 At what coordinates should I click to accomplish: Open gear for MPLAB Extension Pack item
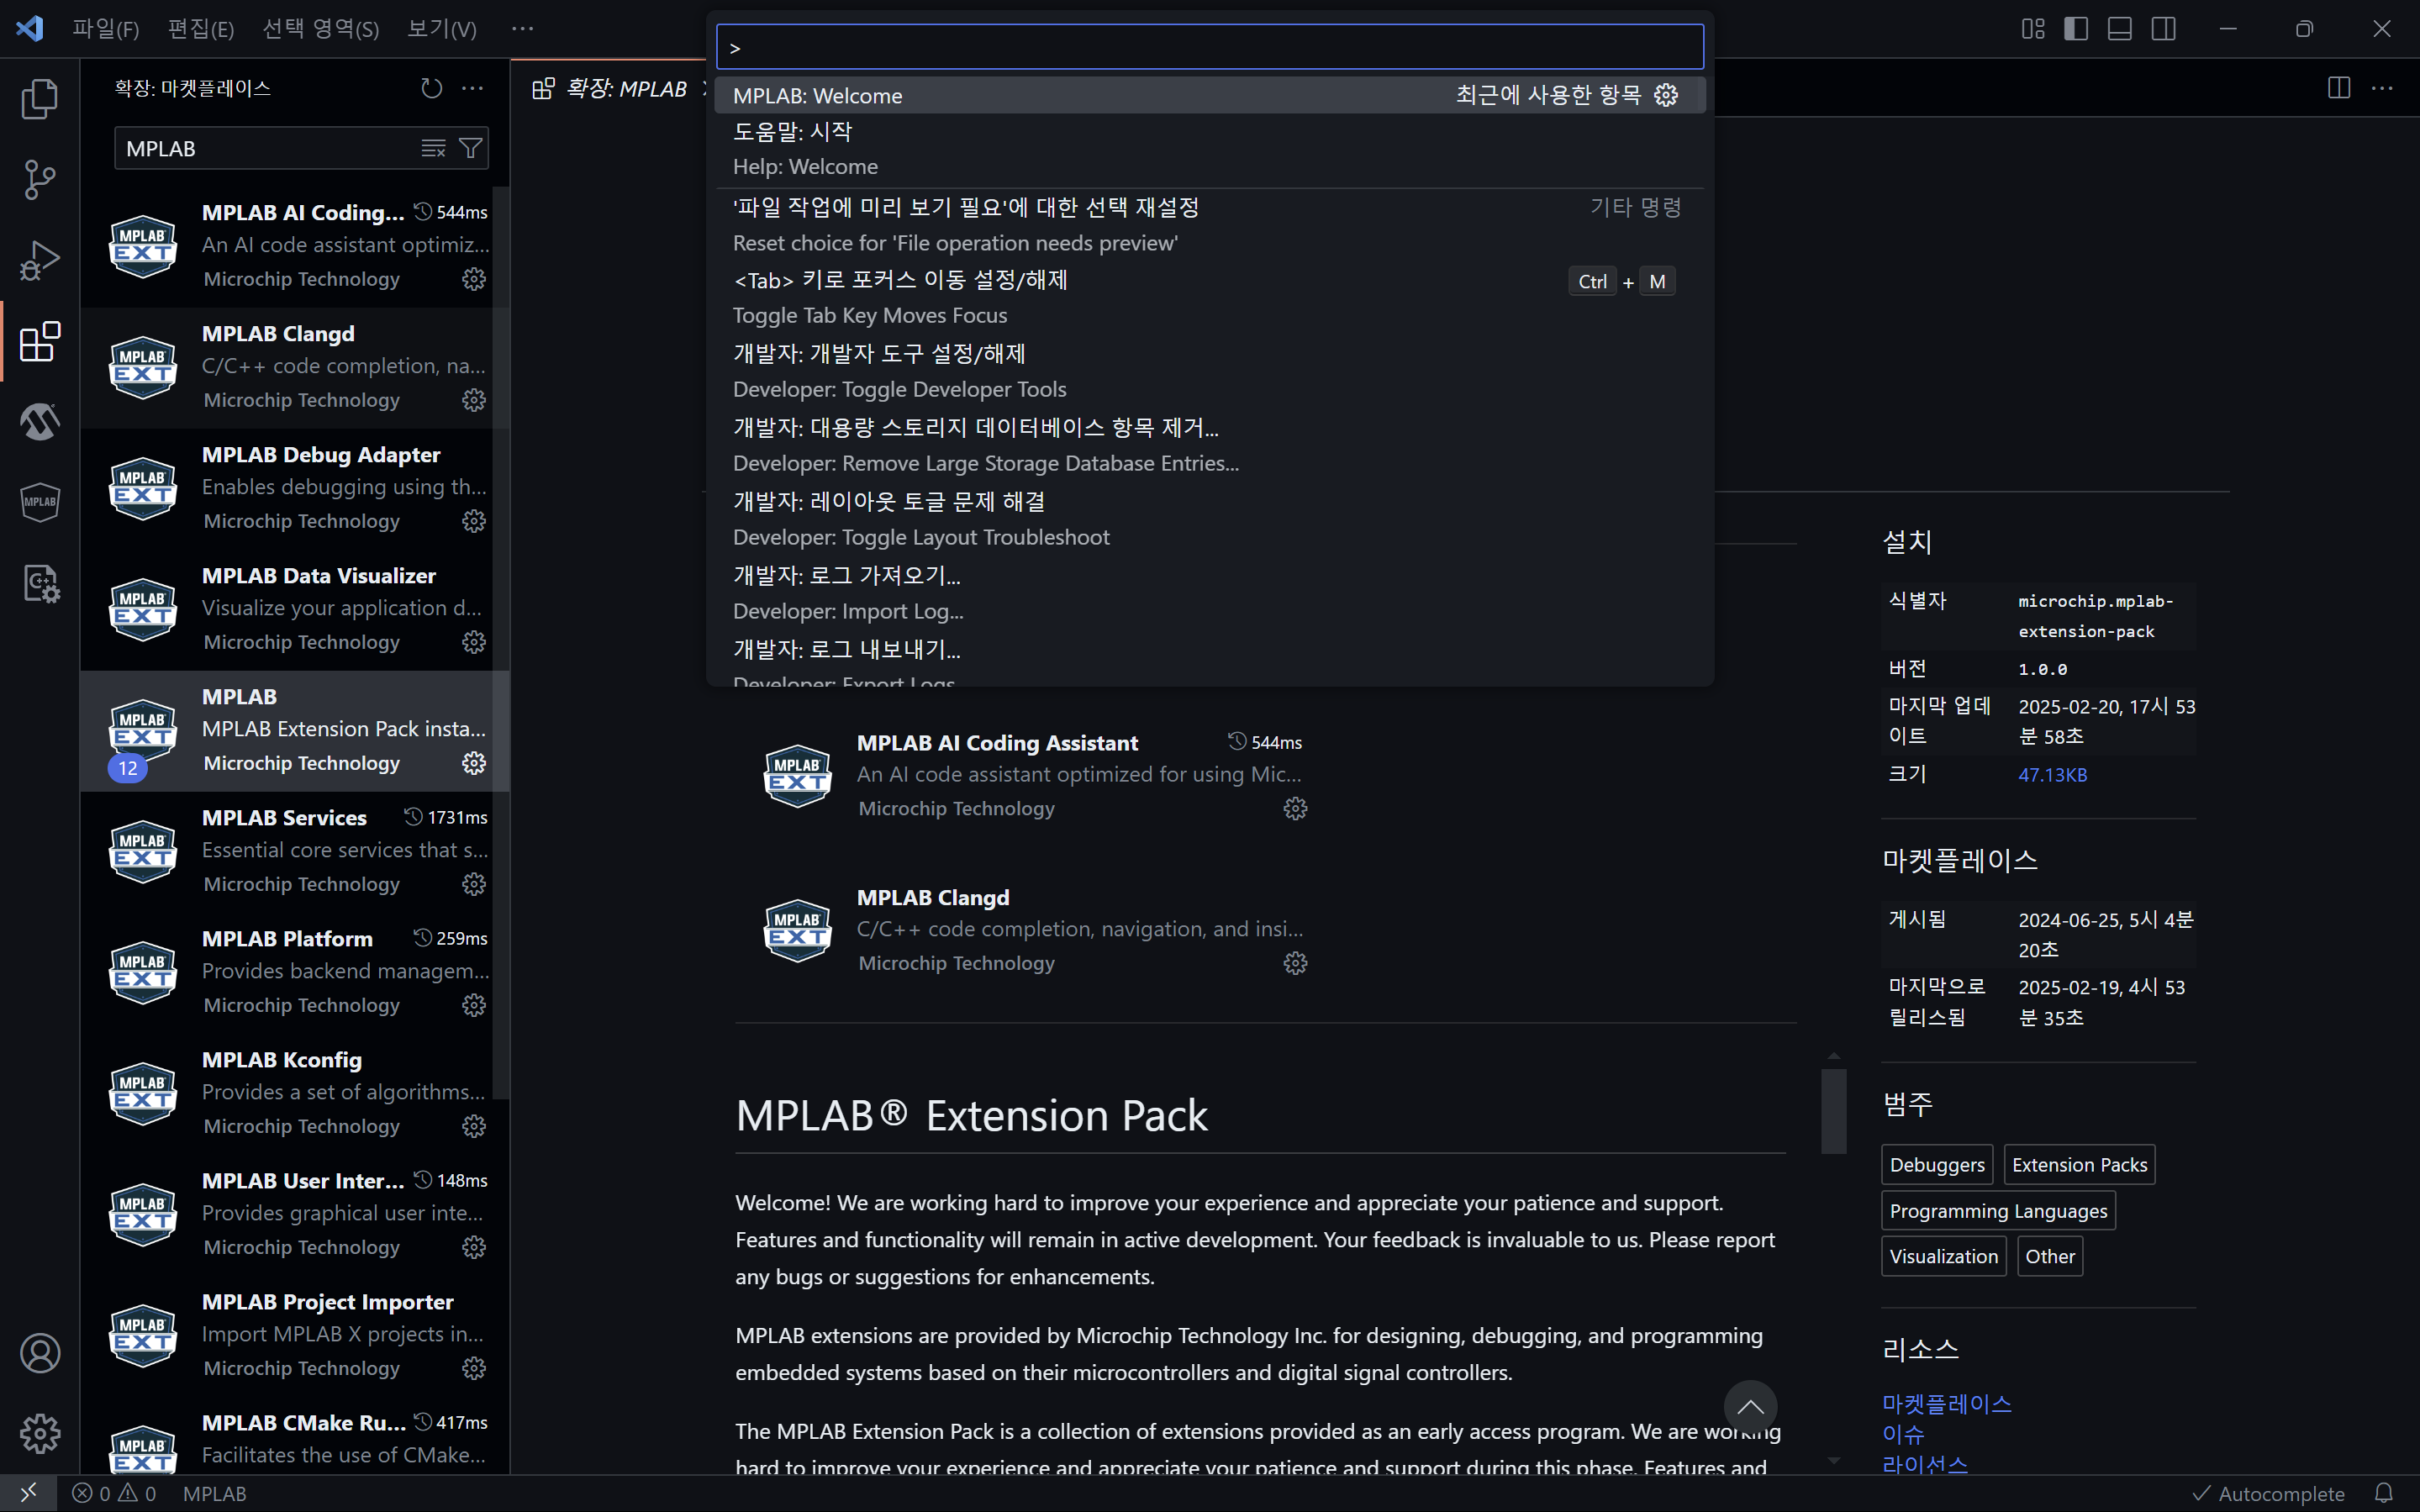click(x=474, y=763)
